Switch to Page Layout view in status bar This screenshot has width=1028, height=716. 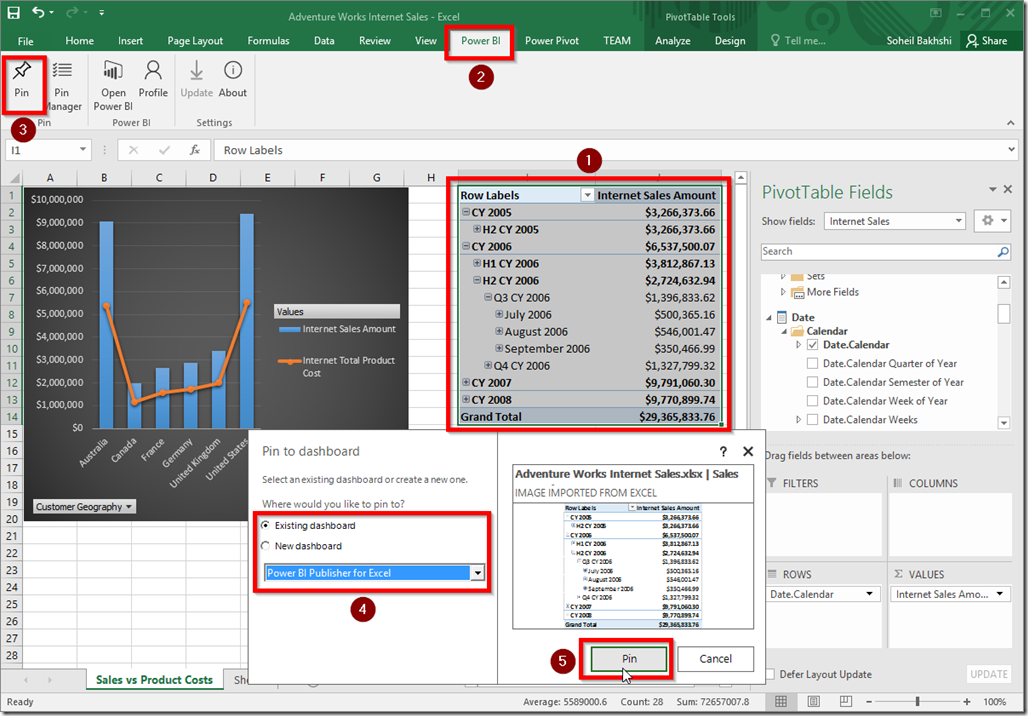[x=814, y=702]
